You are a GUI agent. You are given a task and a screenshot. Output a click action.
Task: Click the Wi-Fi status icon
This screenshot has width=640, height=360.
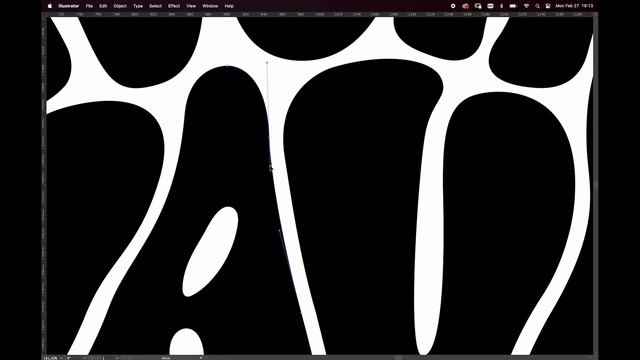(527, 6)
